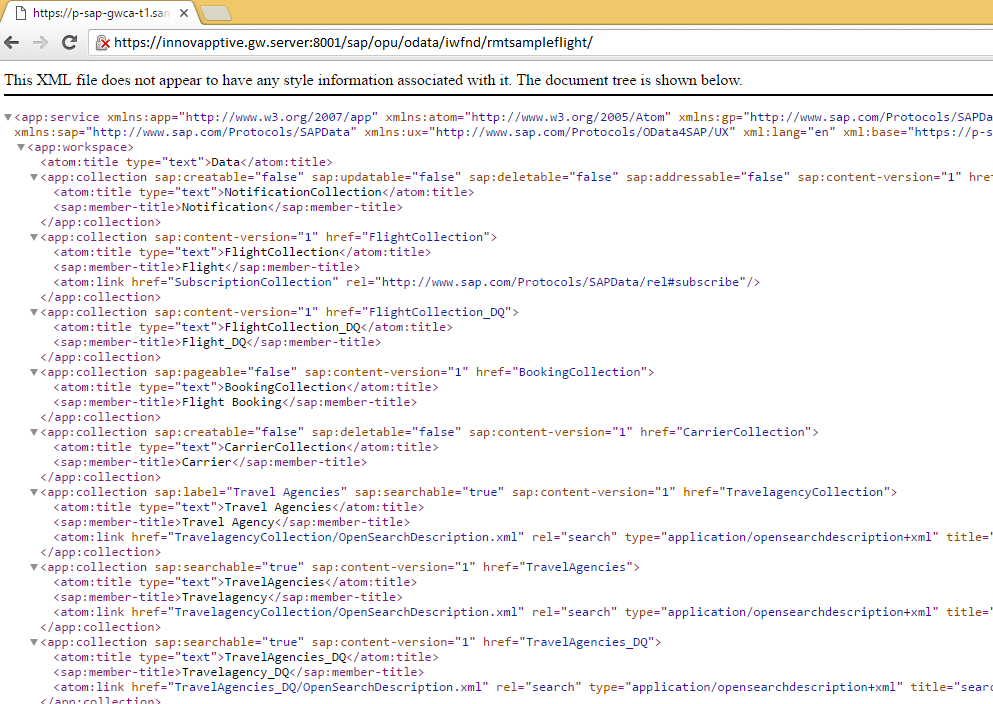Collapse the CarrierCollection node

(35, 432)
